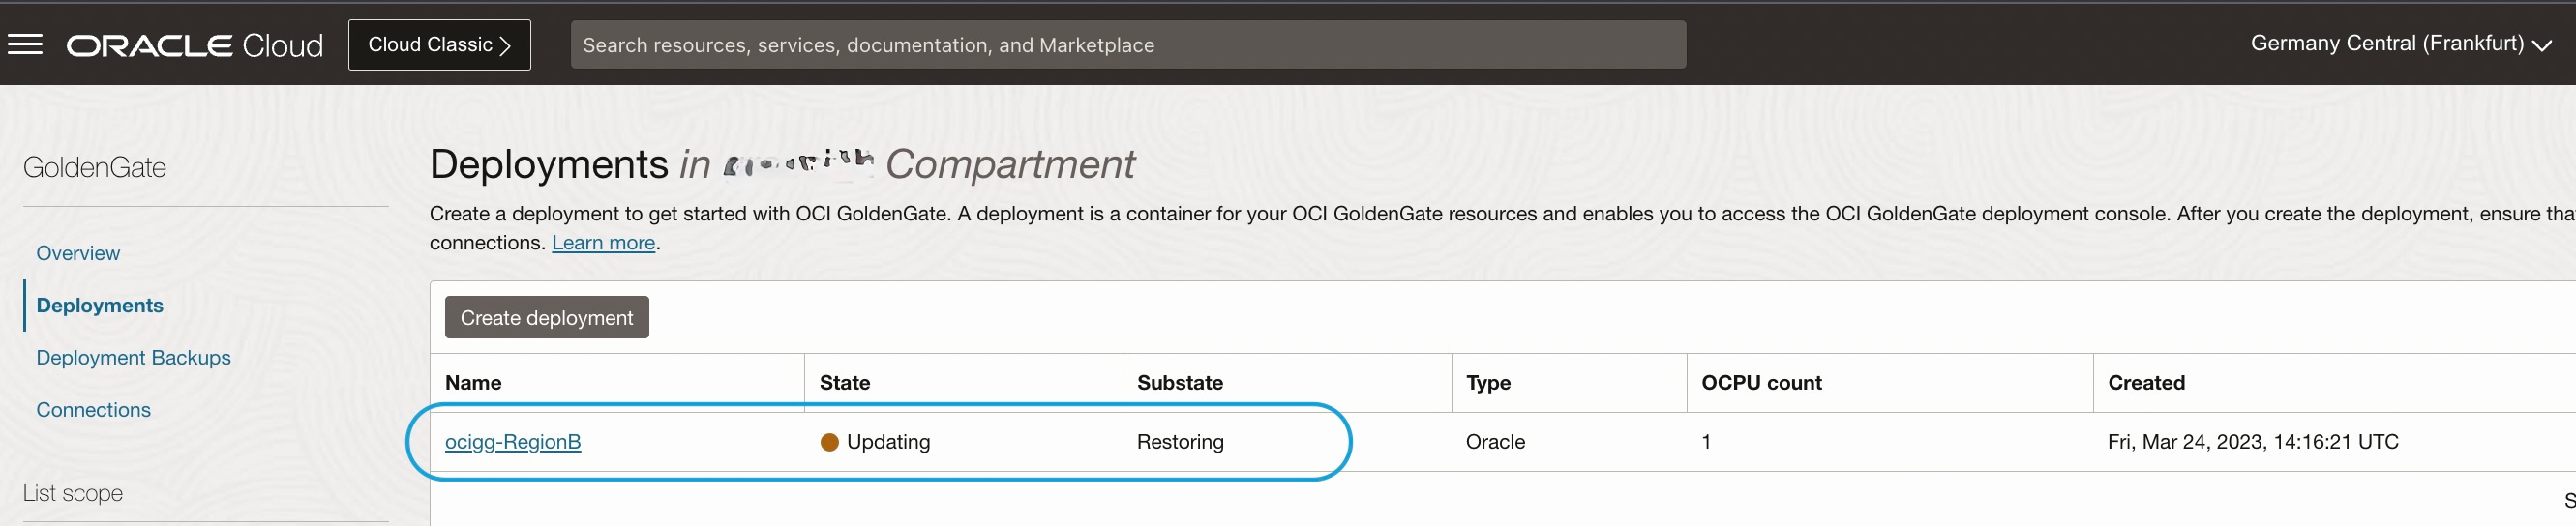2576x526 pixels.
Task: Click the OCPU count value 1
Action: tap(1706, 441)
